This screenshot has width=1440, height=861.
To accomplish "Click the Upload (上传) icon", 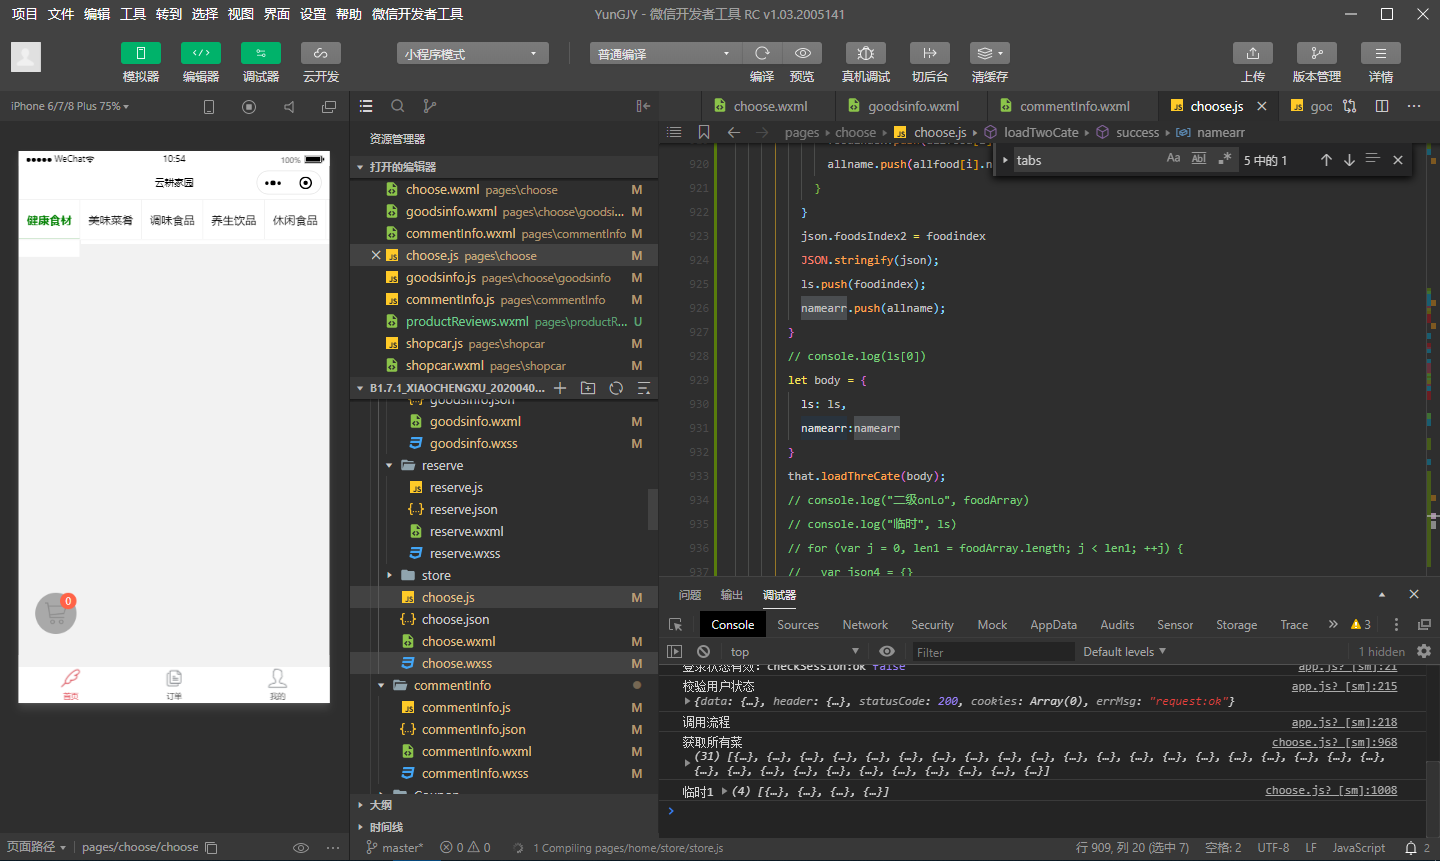I will pyautogui.click(x=1253, y=53).
